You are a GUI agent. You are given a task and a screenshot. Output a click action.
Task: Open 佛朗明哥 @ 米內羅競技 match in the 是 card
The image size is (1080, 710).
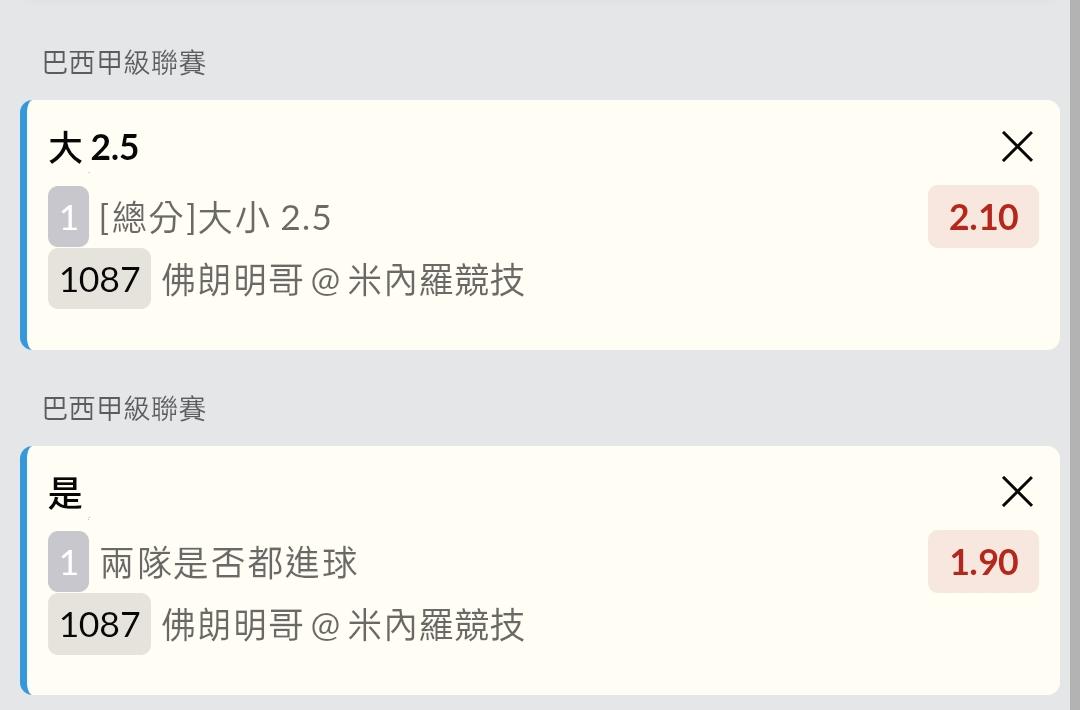click(343, 625)
